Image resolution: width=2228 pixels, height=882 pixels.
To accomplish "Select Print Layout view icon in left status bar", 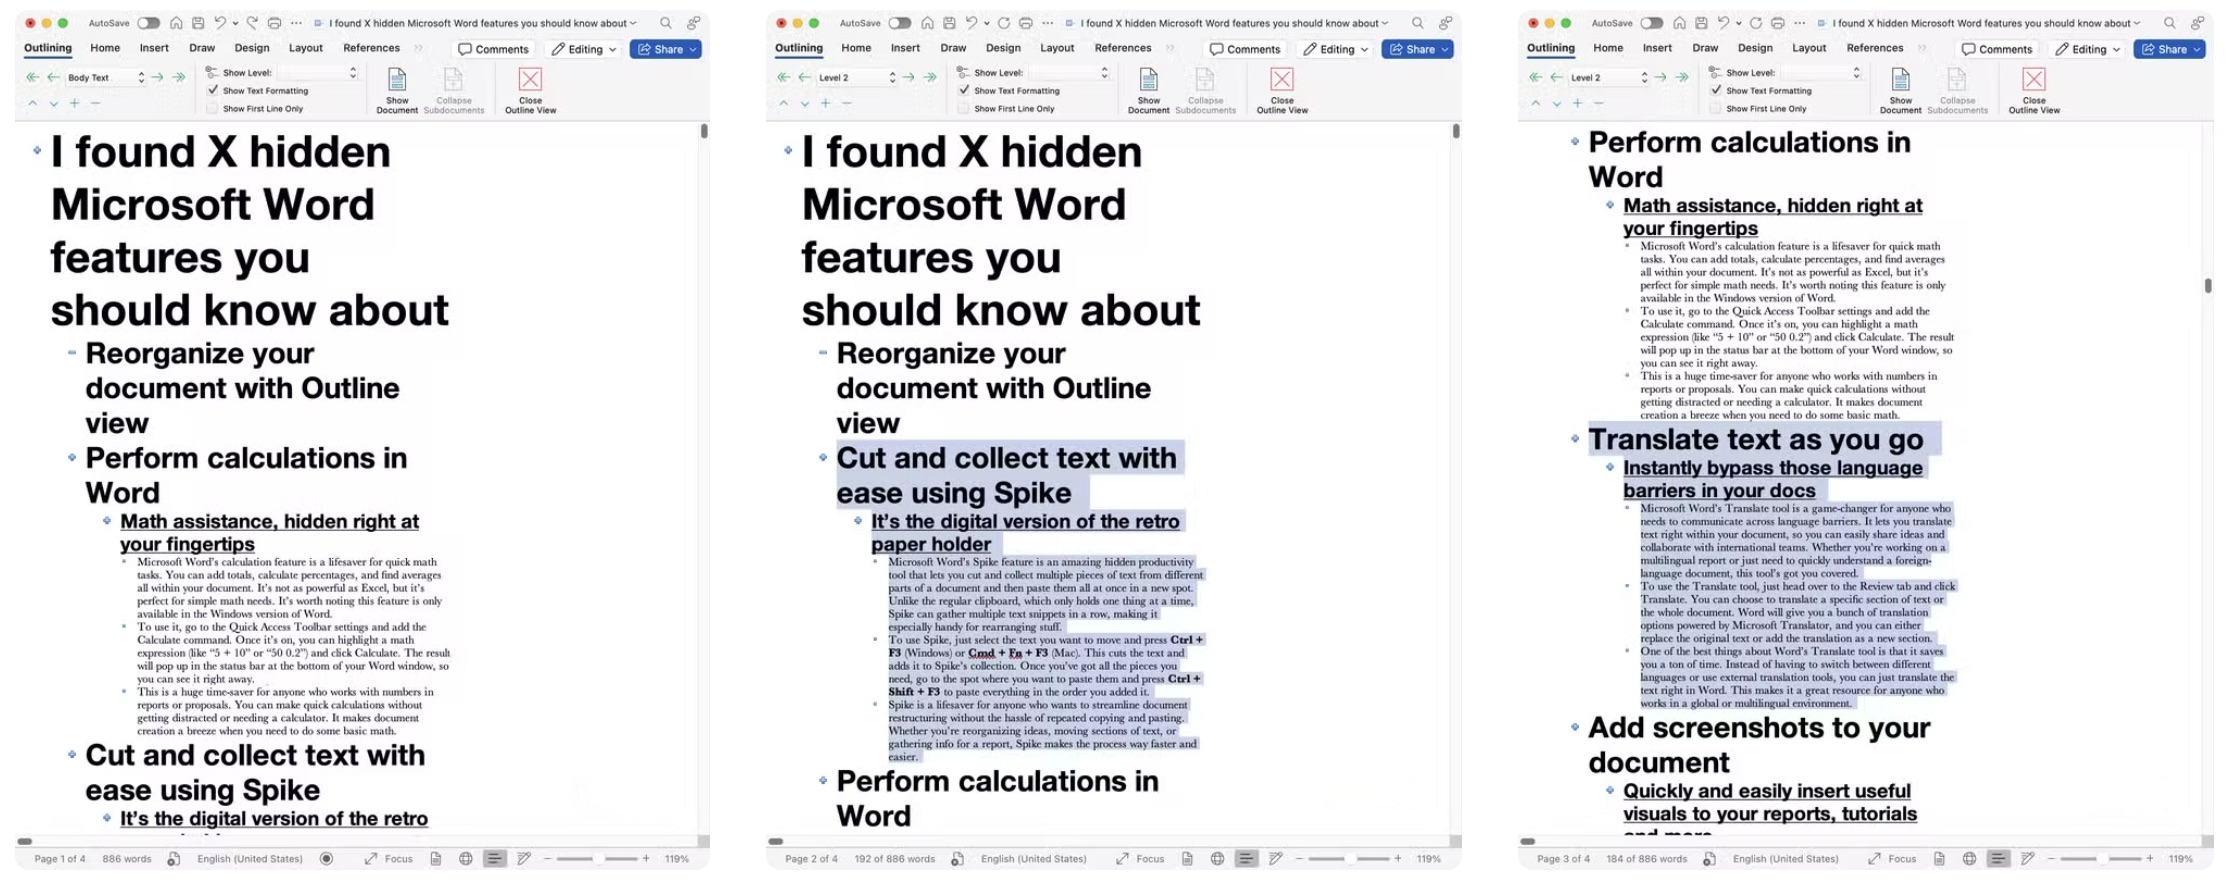I will [x=436, y=859].
